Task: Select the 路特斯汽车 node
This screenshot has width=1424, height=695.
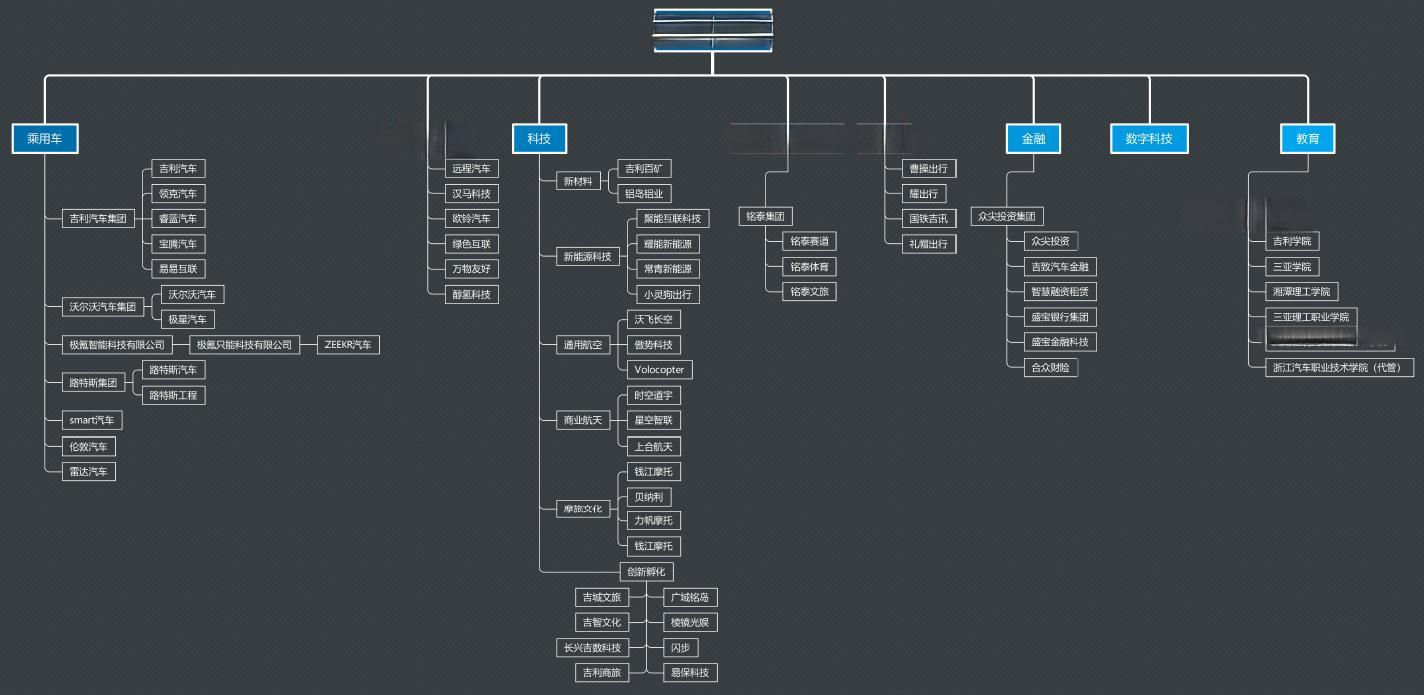Action: tap(174, 370)
